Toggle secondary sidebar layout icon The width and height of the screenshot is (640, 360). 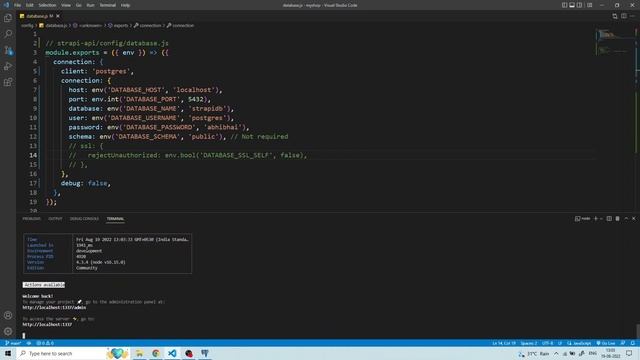click(x=579, y=5)
